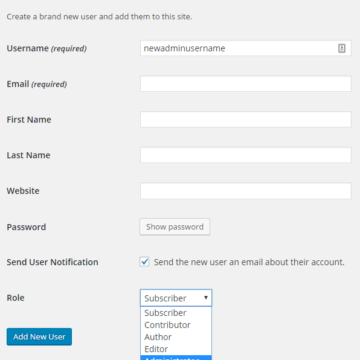Click the Add New User button
Image resolution: width=360 pixels, height=360 pixels.
tap(39, 337)
